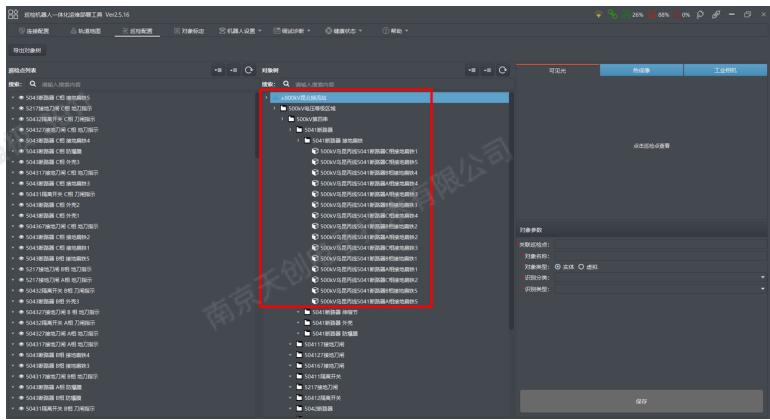Expand all nodes in object tree header
This screenshot has width=770, height=420.
pos(471,70)
